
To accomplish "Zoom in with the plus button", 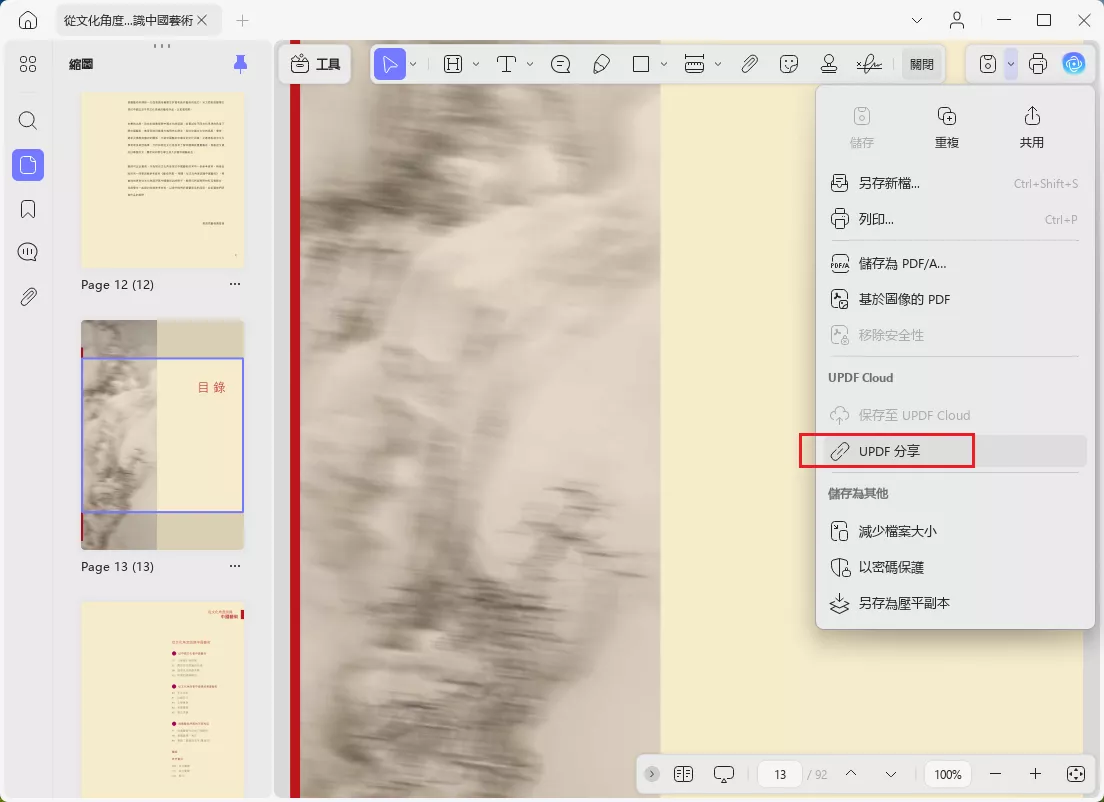I will (x=1035, y=775).
